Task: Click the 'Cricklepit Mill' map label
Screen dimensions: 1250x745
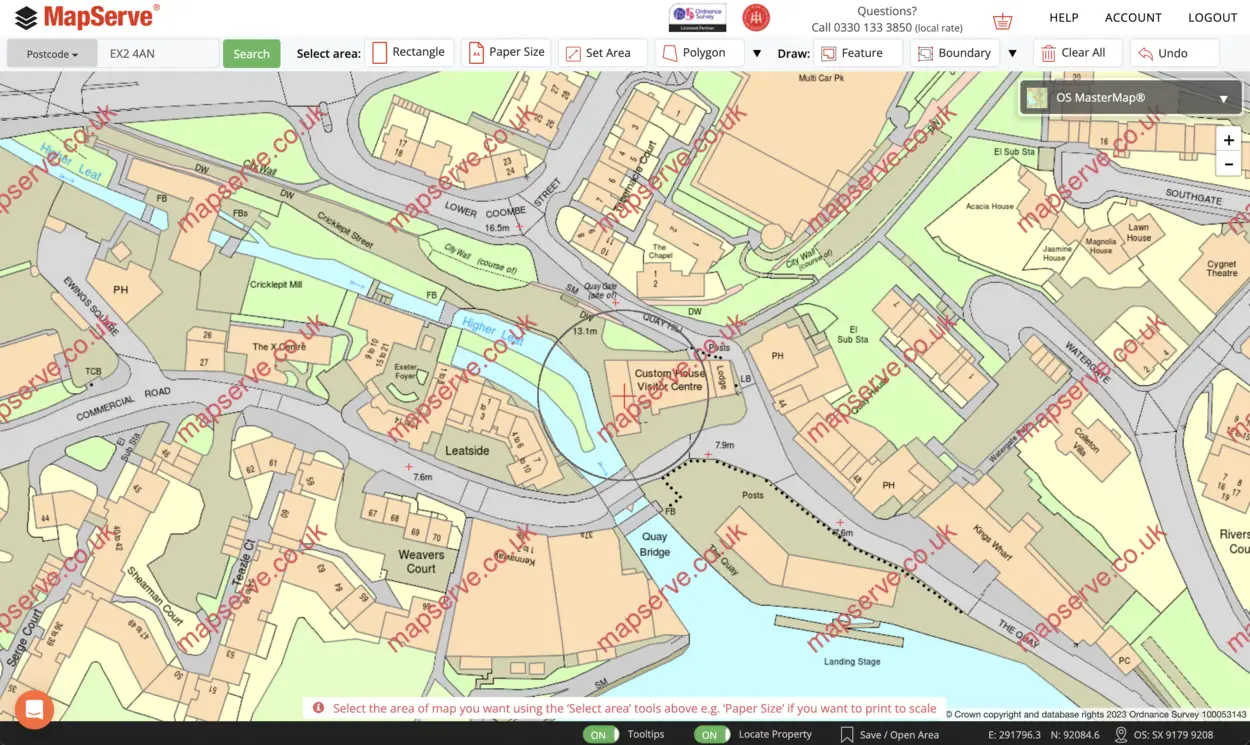Action: [276, 285]
